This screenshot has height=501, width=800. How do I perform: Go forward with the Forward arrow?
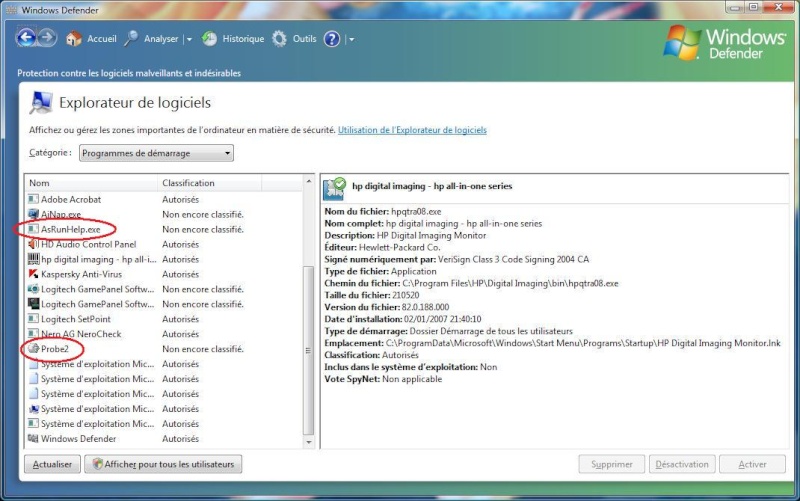click(x=47, y=38)
